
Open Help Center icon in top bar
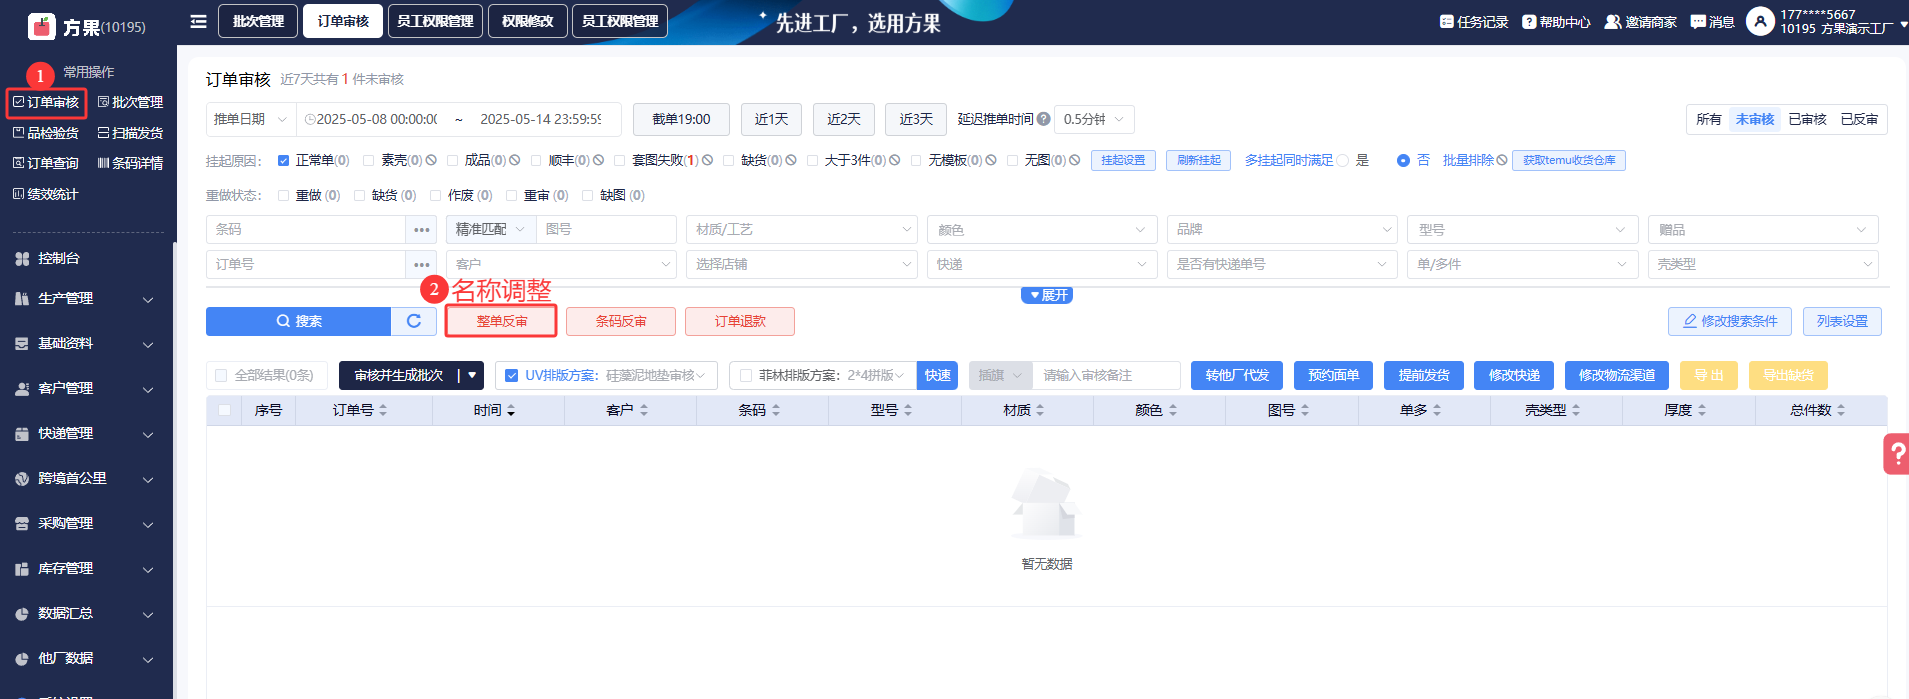1529,22
